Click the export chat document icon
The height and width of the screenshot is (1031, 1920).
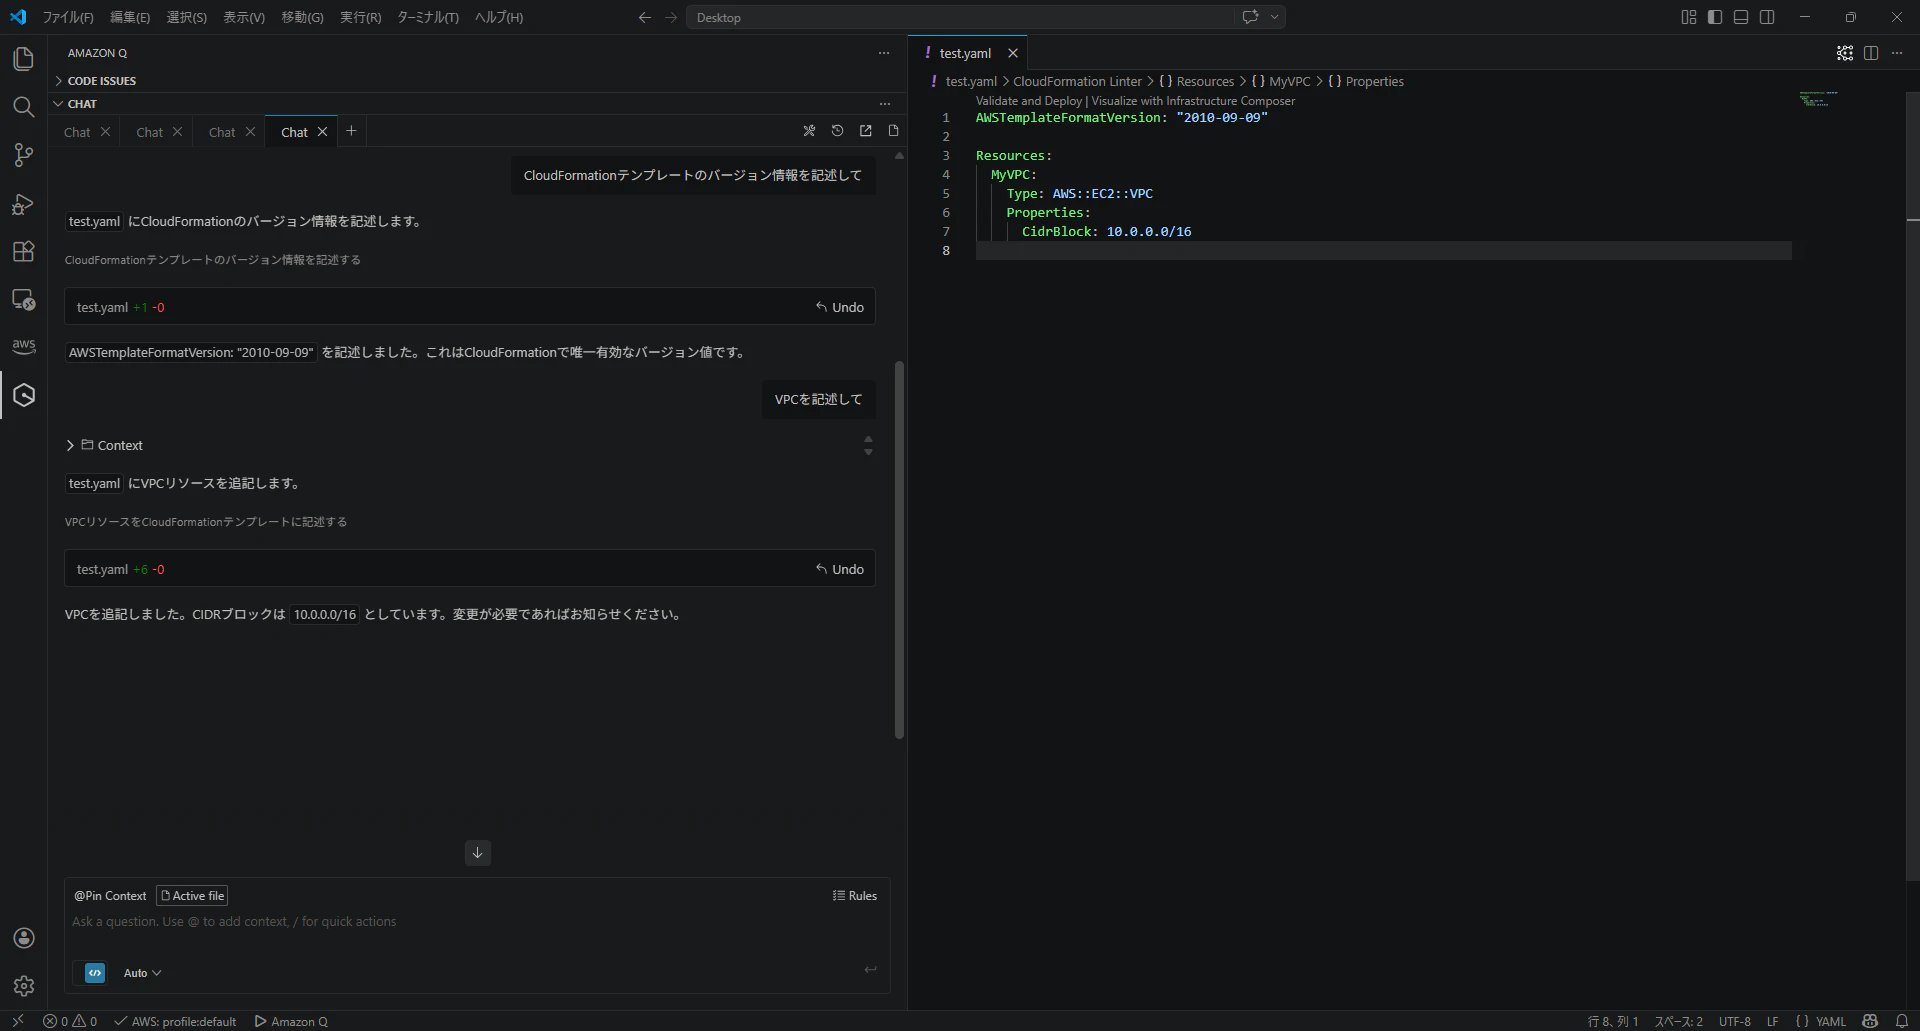point(893,131)
